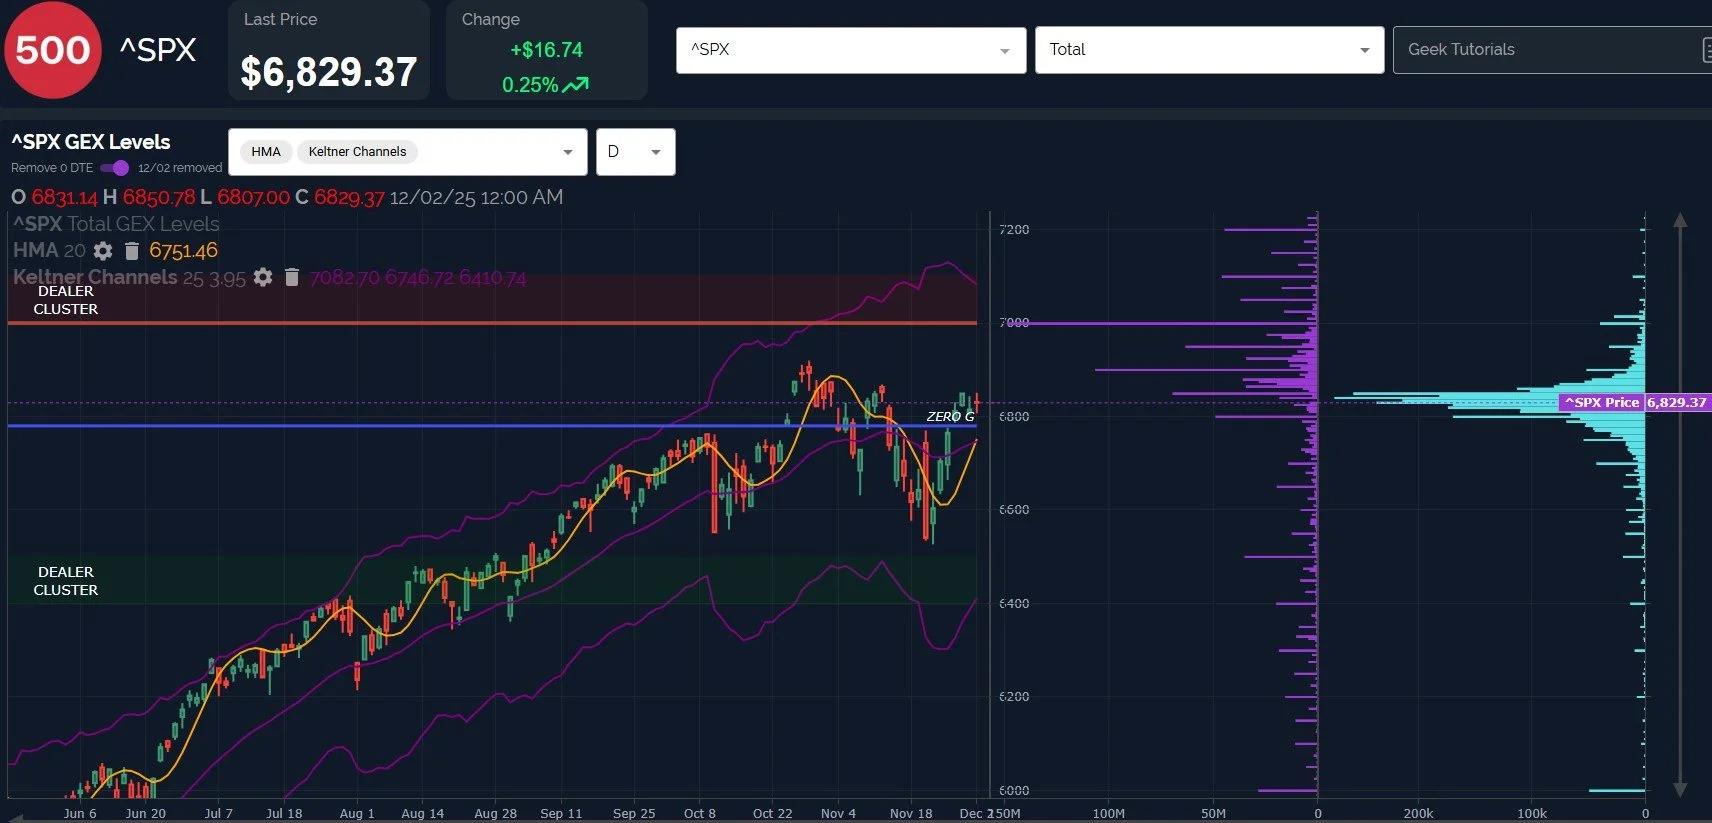
Task: Click the ^SPX GEX Levels heading
Action: click(91, 142)
